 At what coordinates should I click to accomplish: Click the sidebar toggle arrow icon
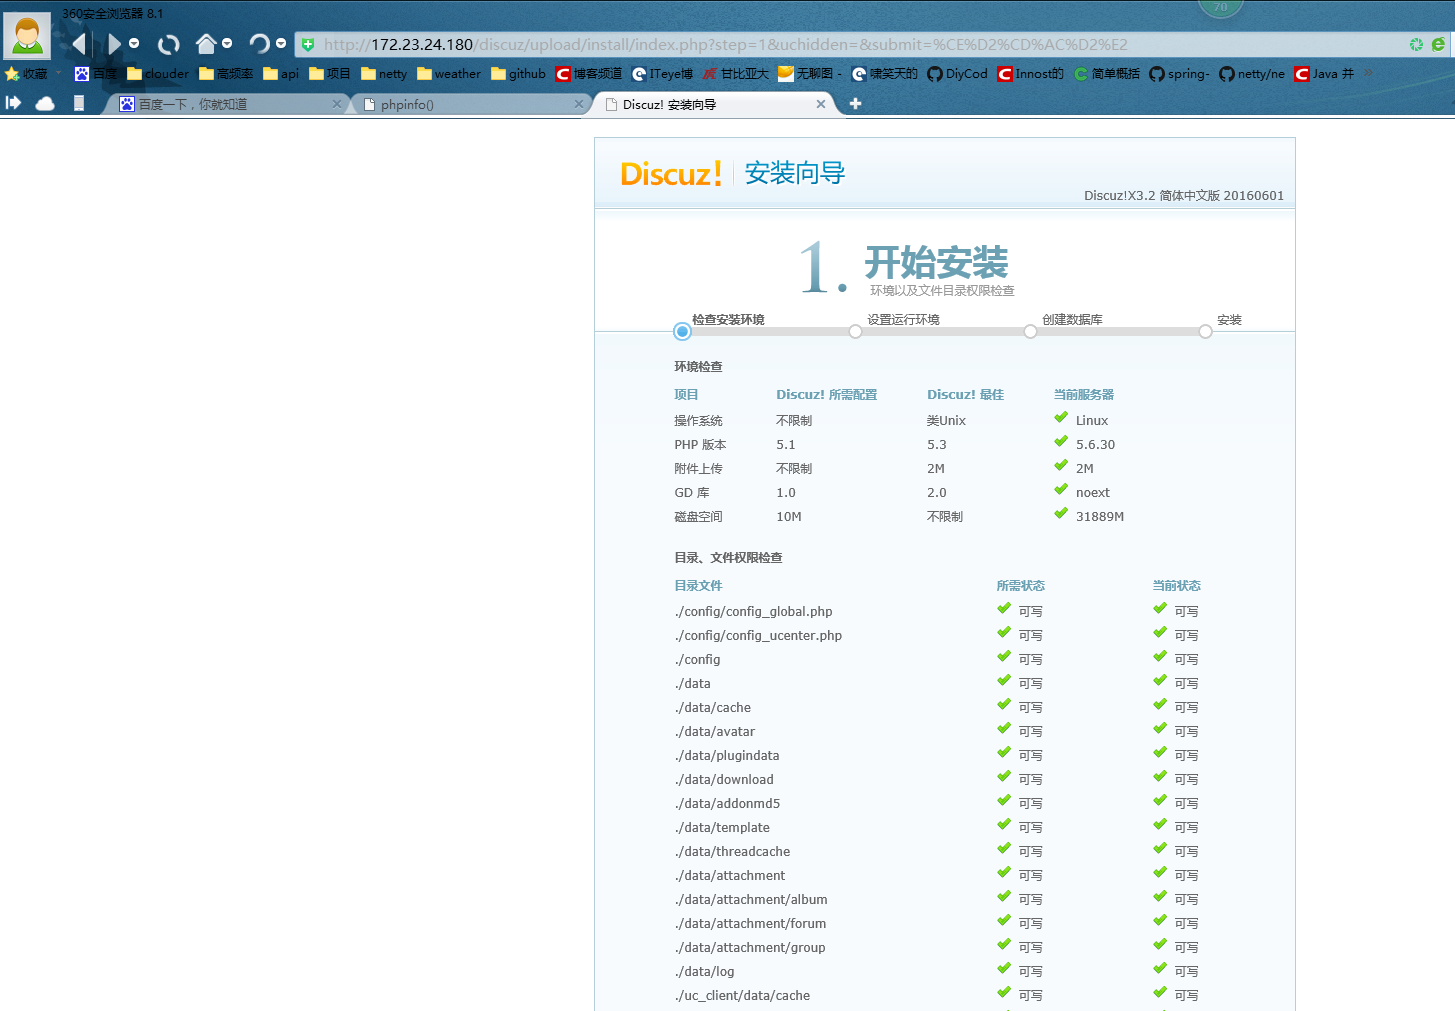coord(13,103)
